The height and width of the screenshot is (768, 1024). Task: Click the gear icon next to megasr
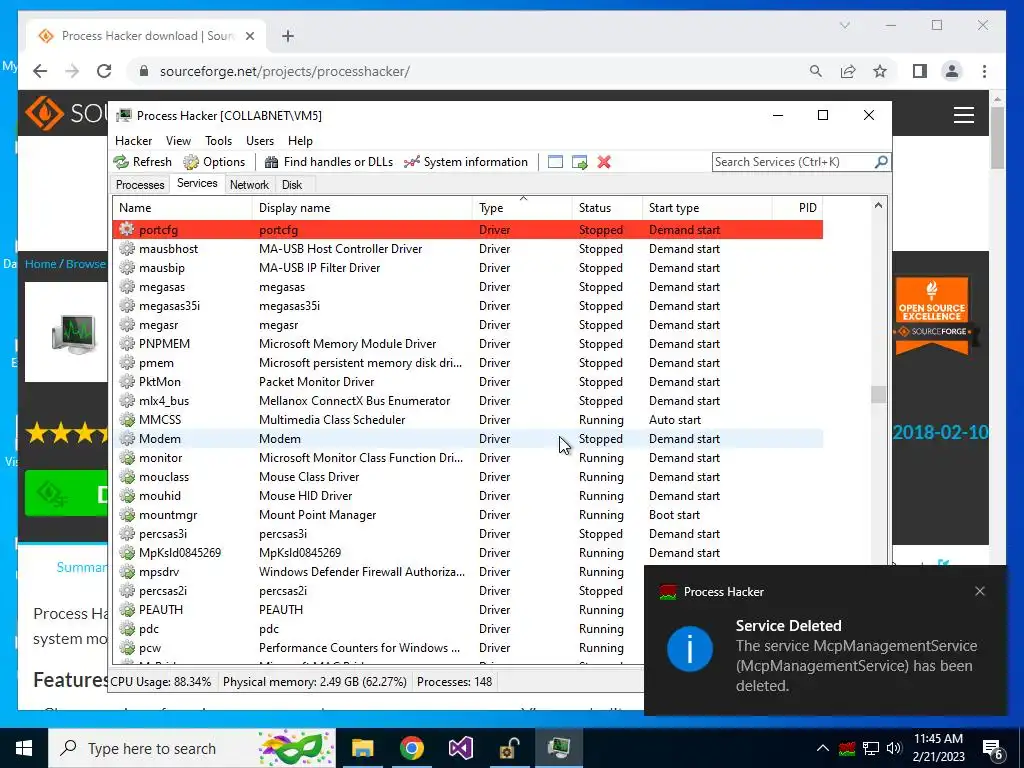127,325
